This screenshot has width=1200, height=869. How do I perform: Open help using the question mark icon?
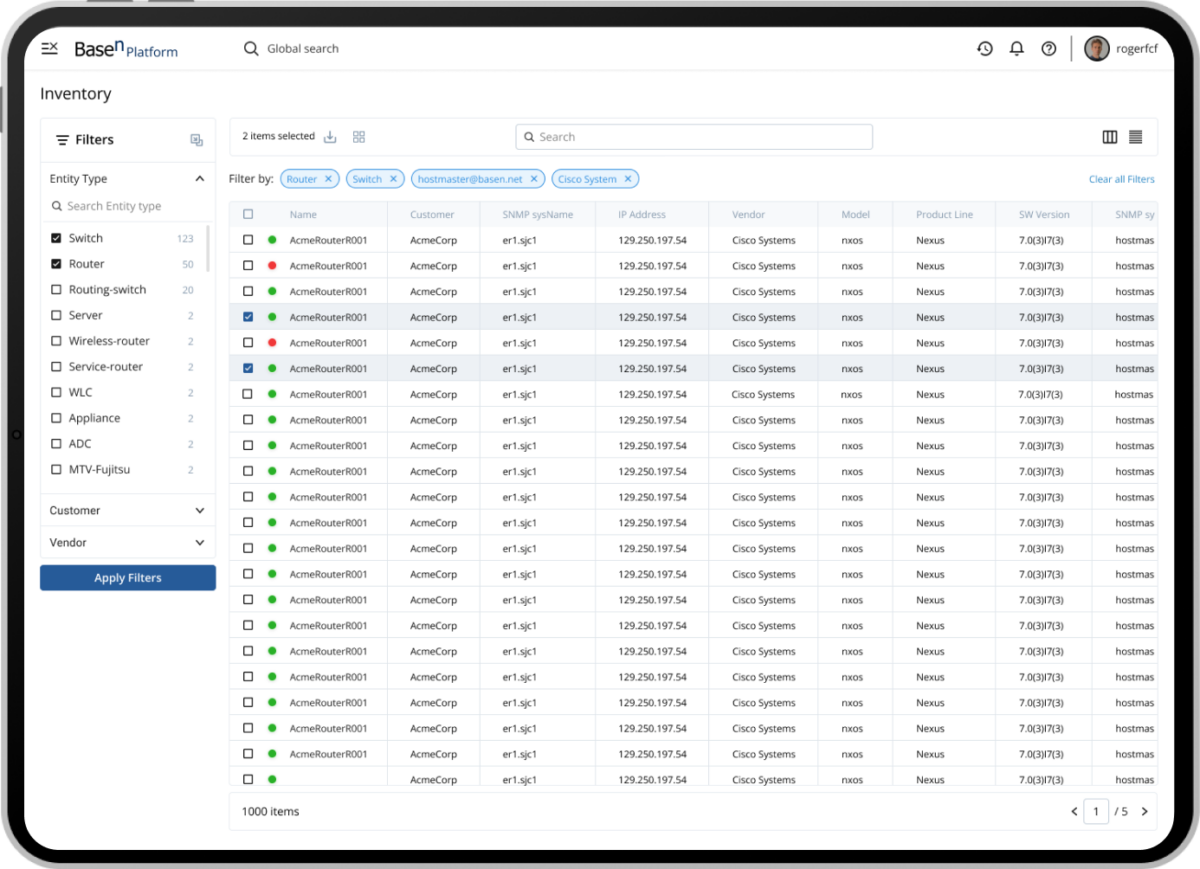point(1048,48)
